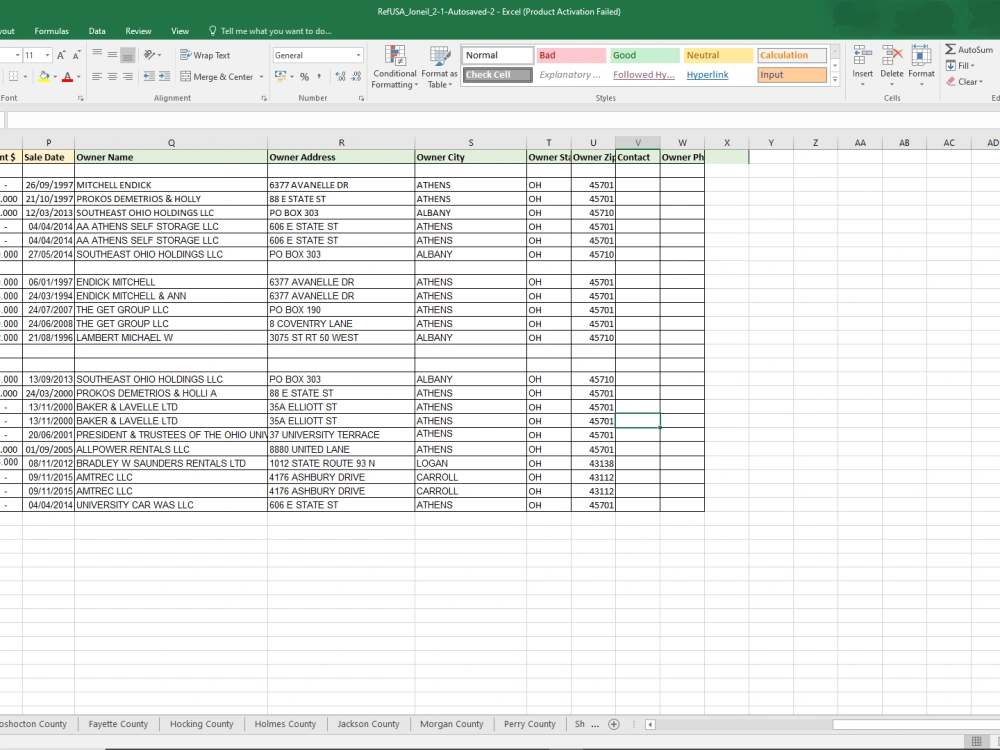This screenshot has width=1000, height=750.
Task: Center cell text horizontally
Action: (x=112, y=77)
